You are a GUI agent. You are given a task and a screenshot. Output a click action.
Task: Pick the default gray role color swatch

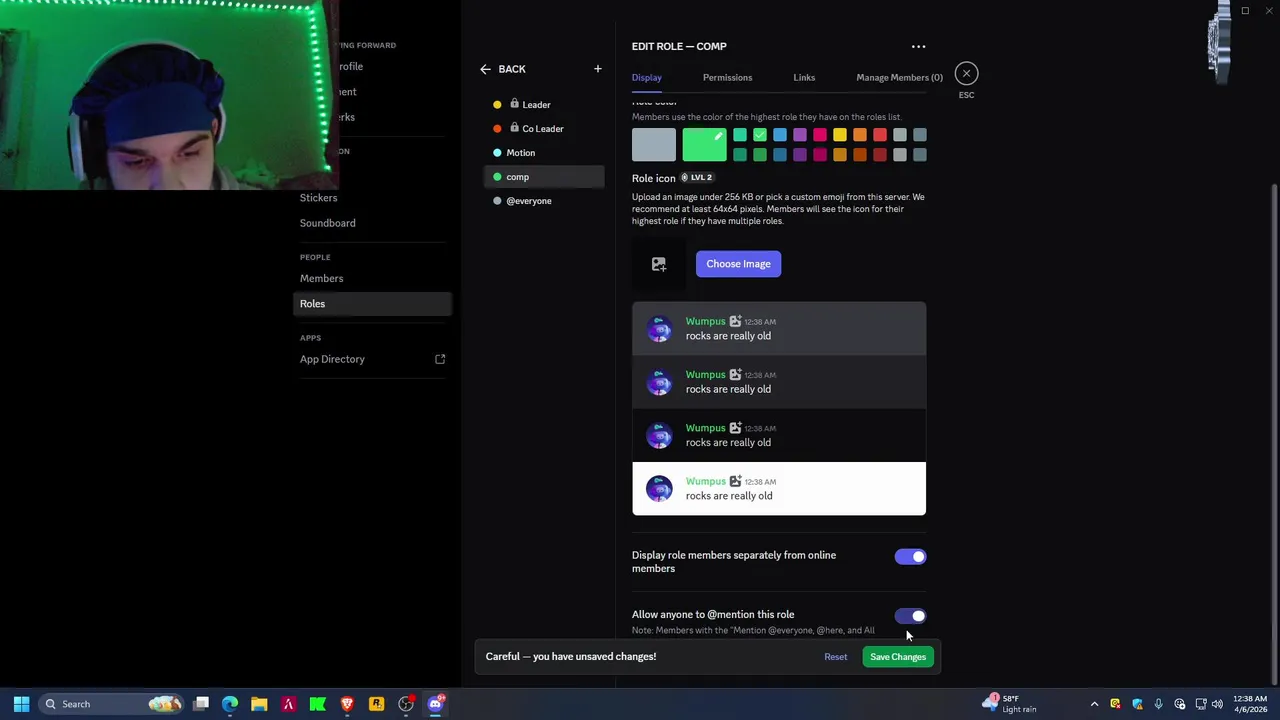point(654,145)
